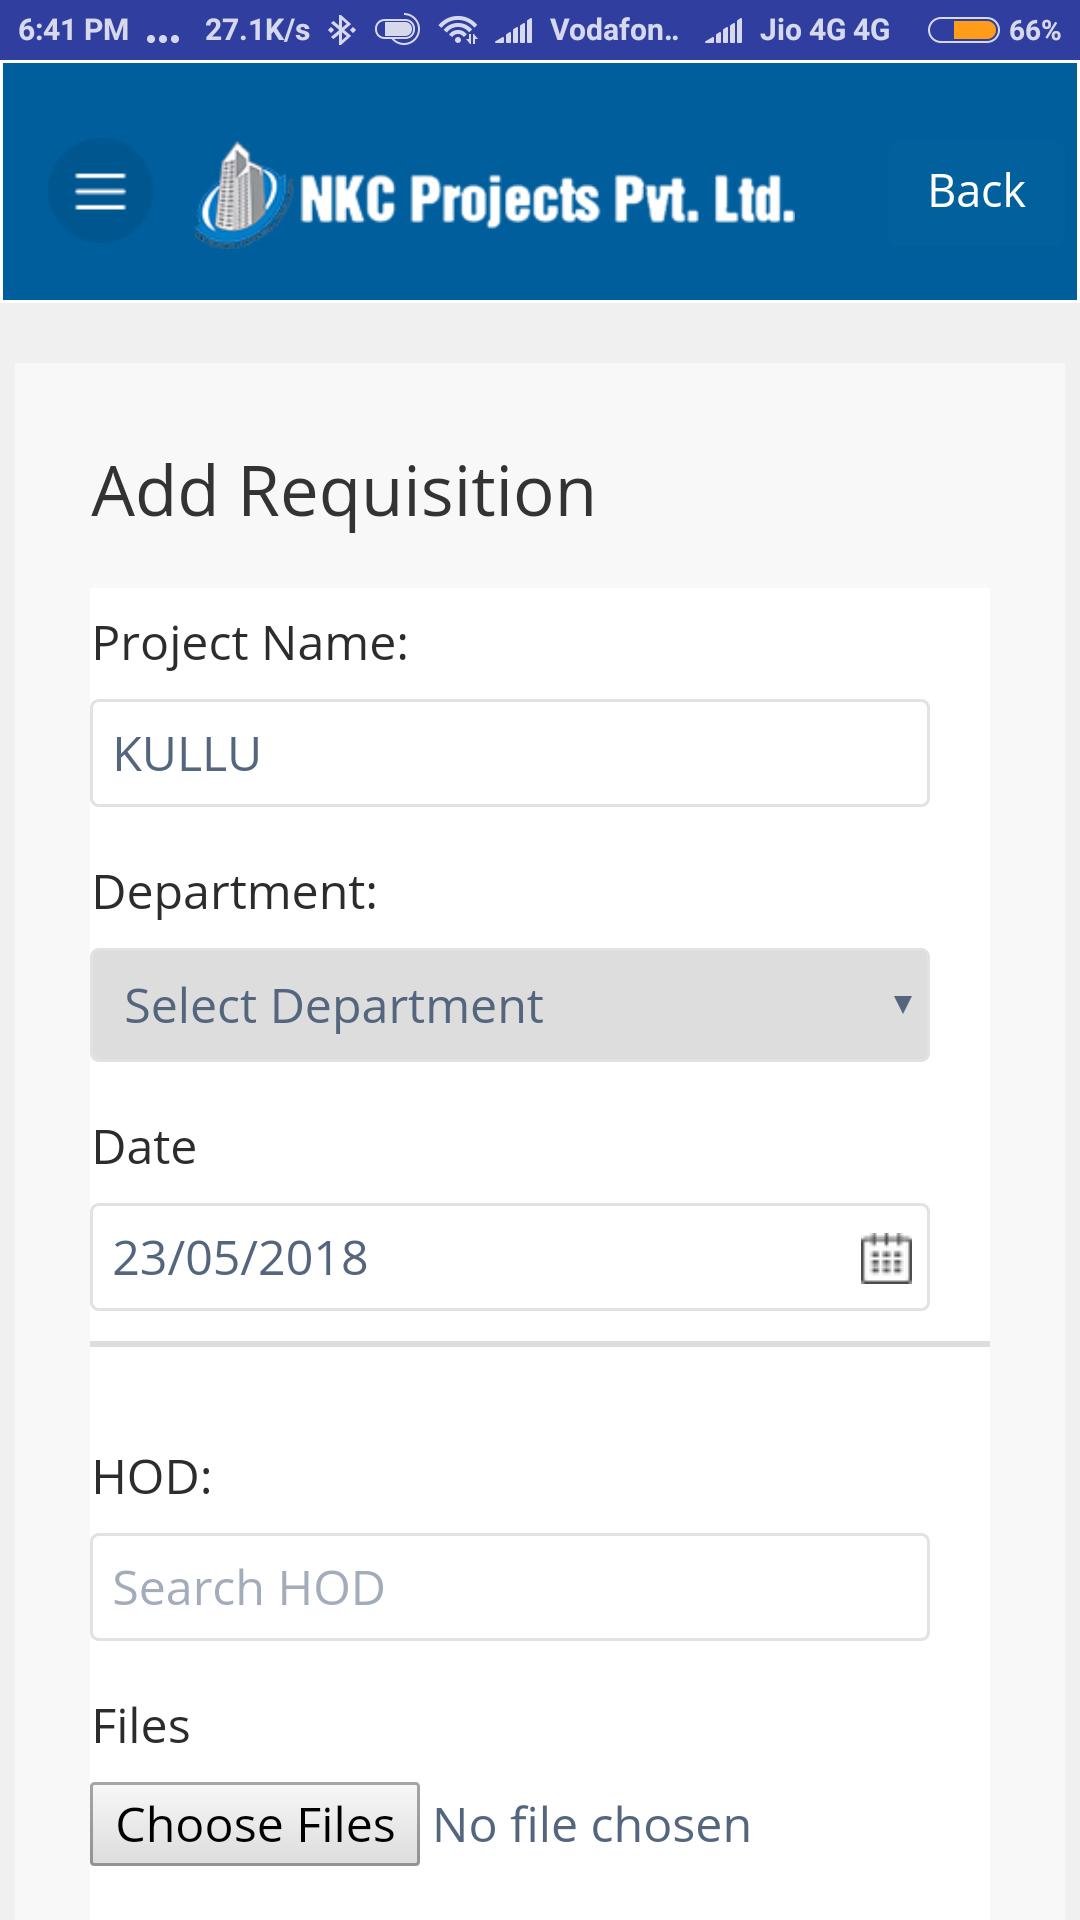1080x1920 pixels.
Task: Focus the Project Name field with KULLU
Action: pyautogui.click(x=510, y=753)
